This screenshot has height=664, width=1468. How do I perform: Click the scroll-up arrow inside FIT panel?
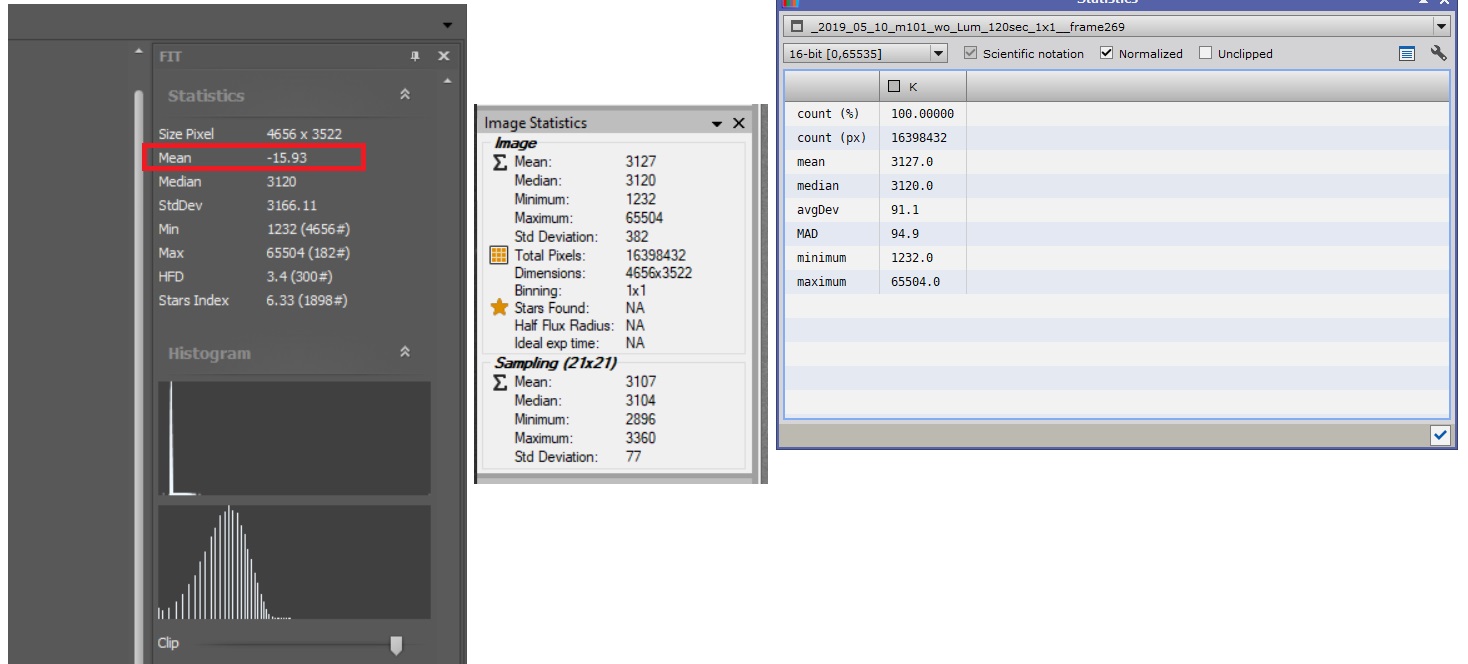click(x=447, y=80)
